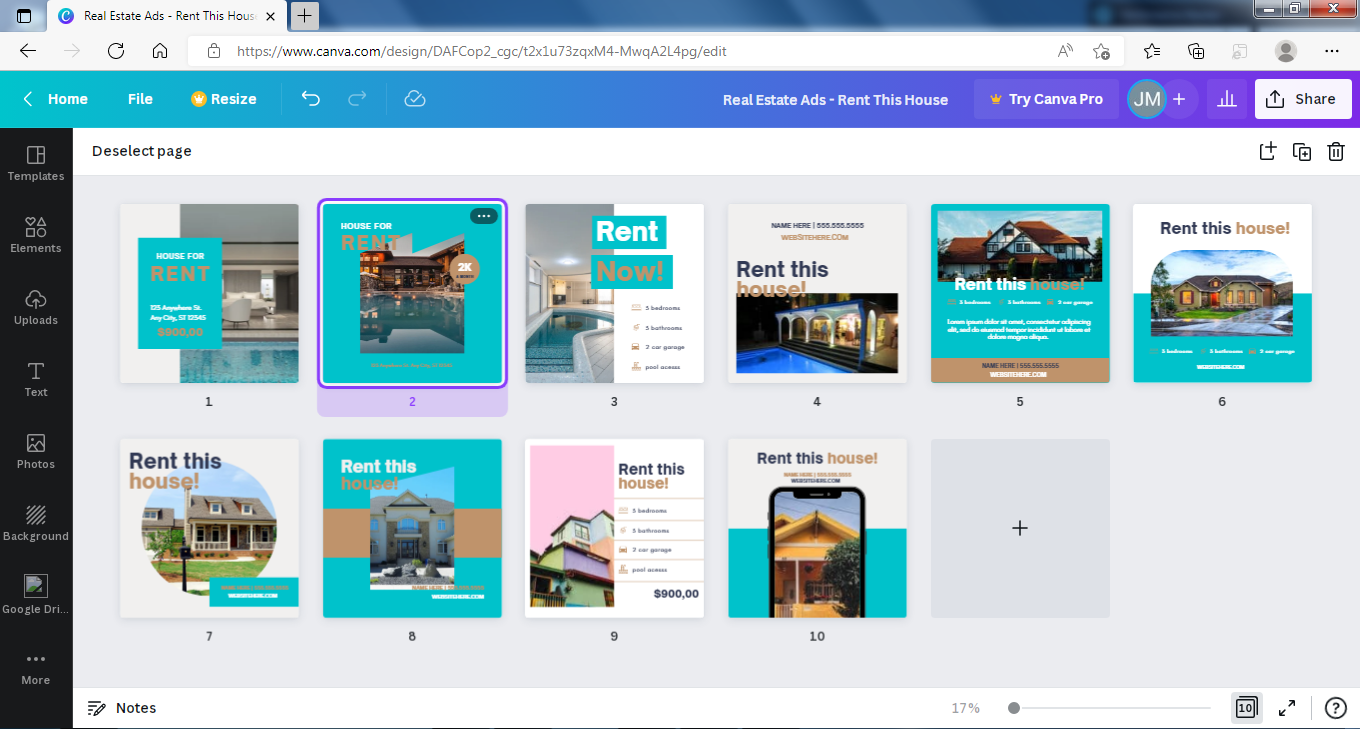Open the browser profile icon
Screen dimensions: 1360x729
(1286, 51)
